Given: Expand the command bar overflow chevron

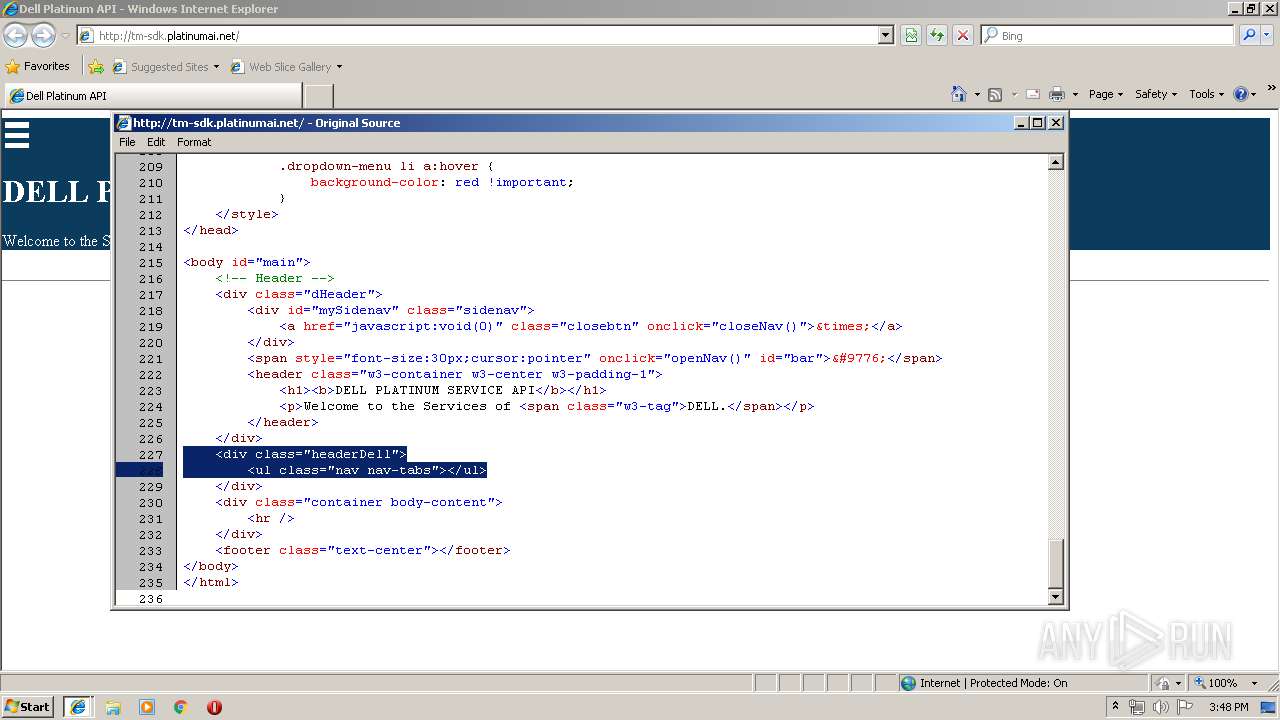Looking at the screenshot, I should pyautogui.click(x=1272, y=89).
